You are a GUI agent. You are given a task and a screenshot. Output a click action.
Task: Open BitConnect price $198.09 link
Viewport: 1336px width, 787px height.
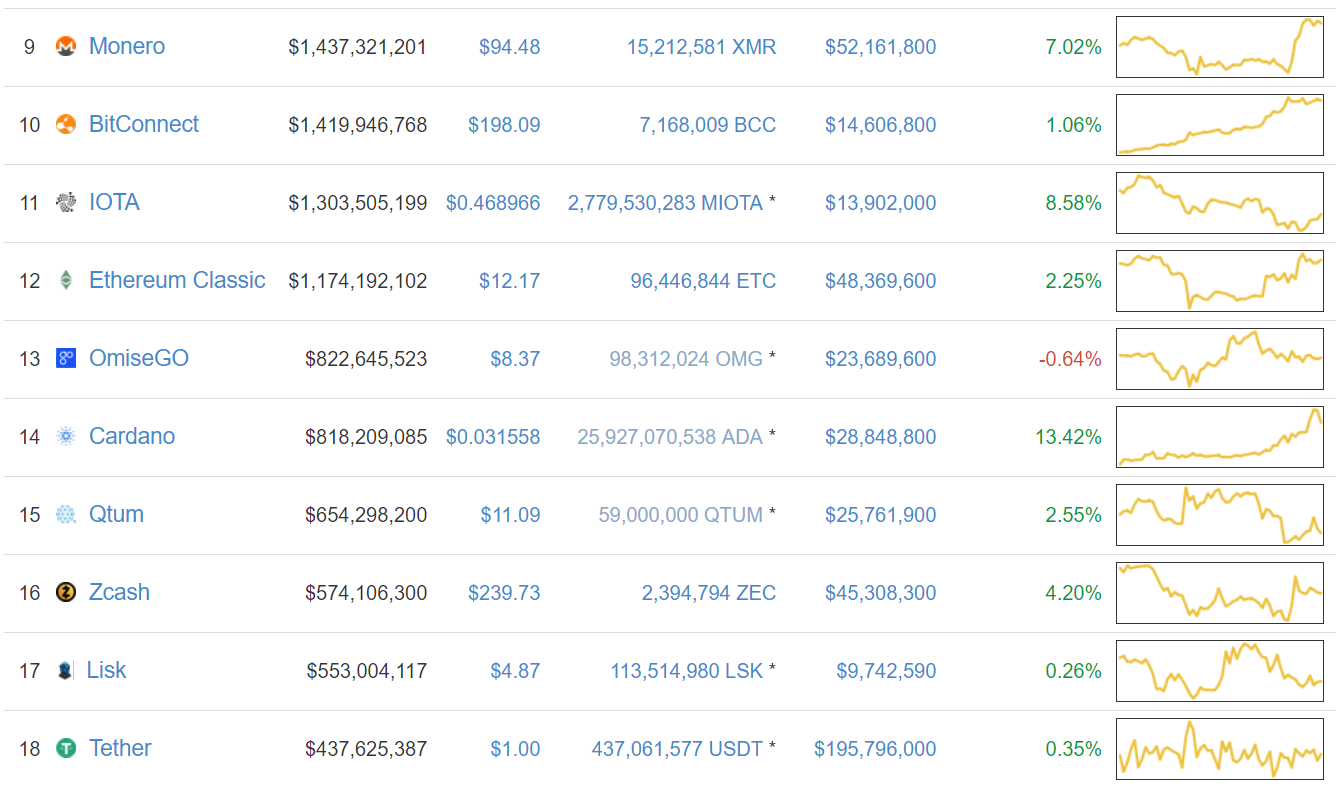504,125
